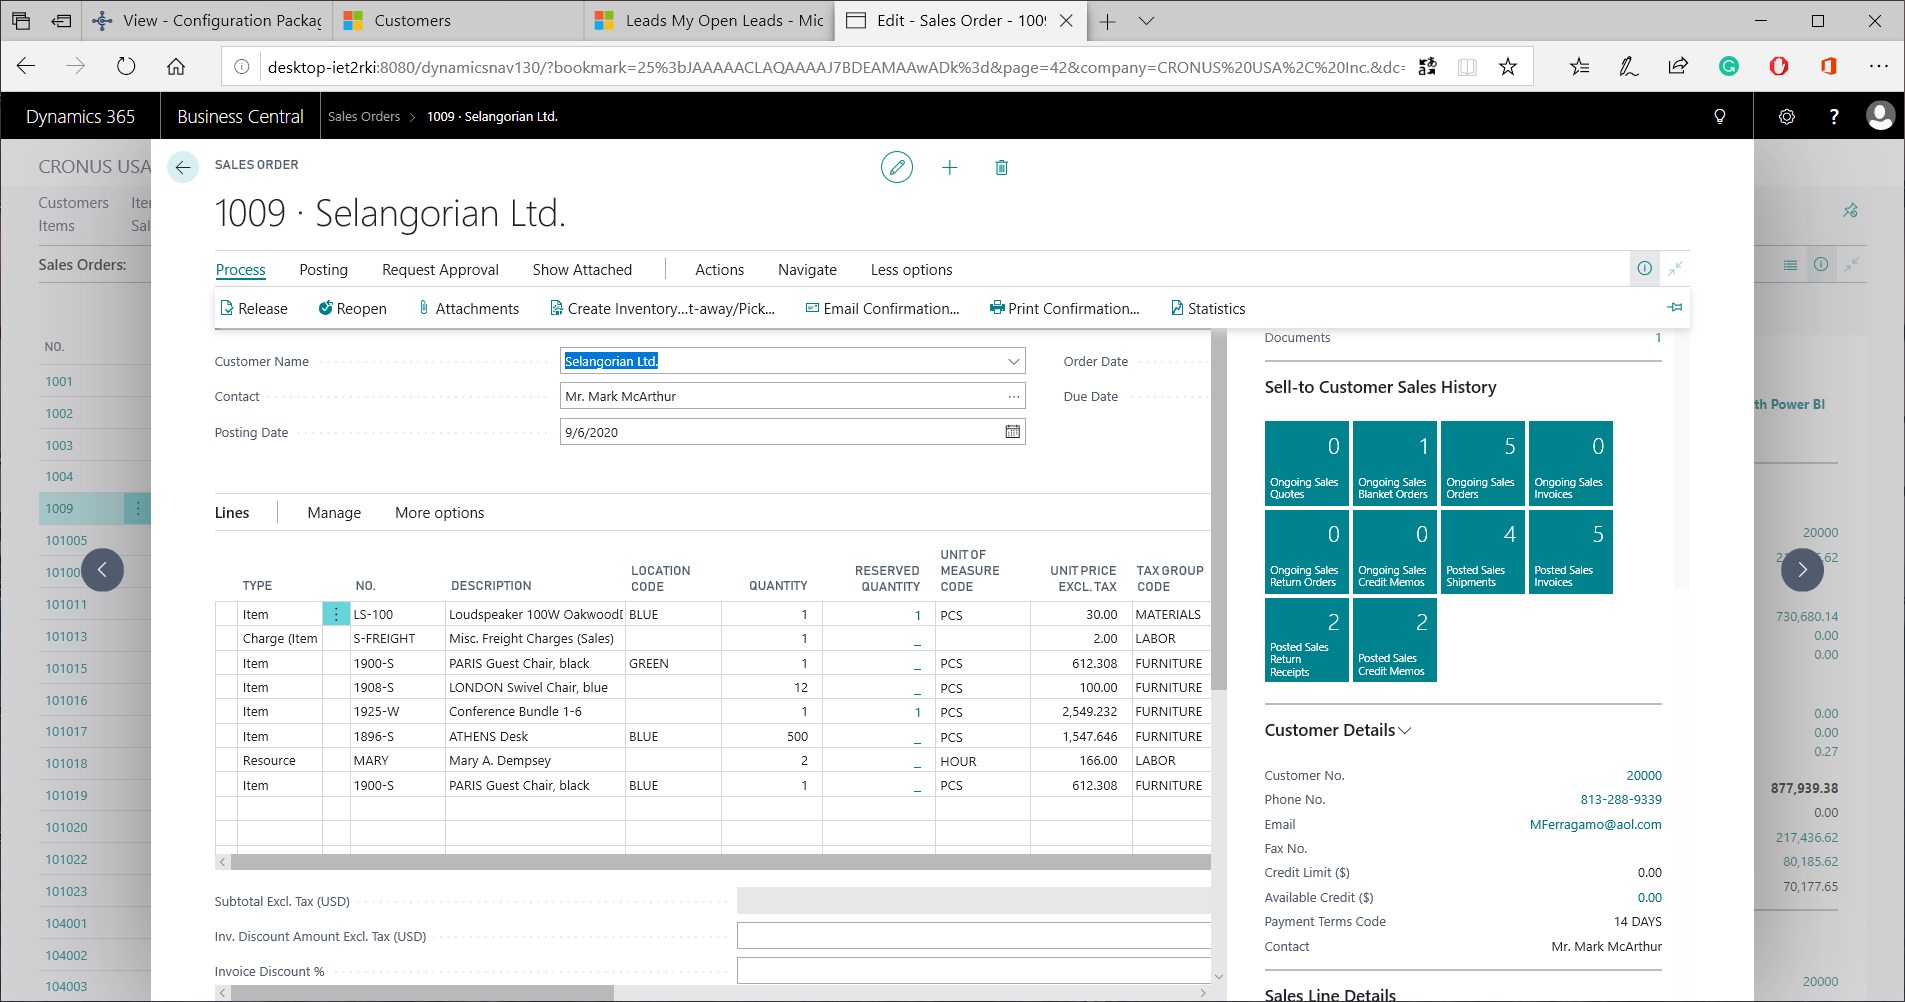This screenshot has height=1002, width=1905.
Task: Show More options for Lines
Action: (439, 513)
